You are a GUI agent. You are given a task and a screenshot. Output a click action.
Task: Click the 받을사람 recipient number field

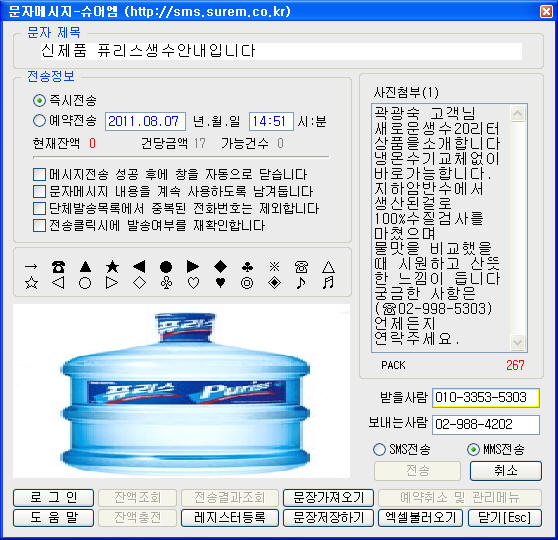coord(486,398)
